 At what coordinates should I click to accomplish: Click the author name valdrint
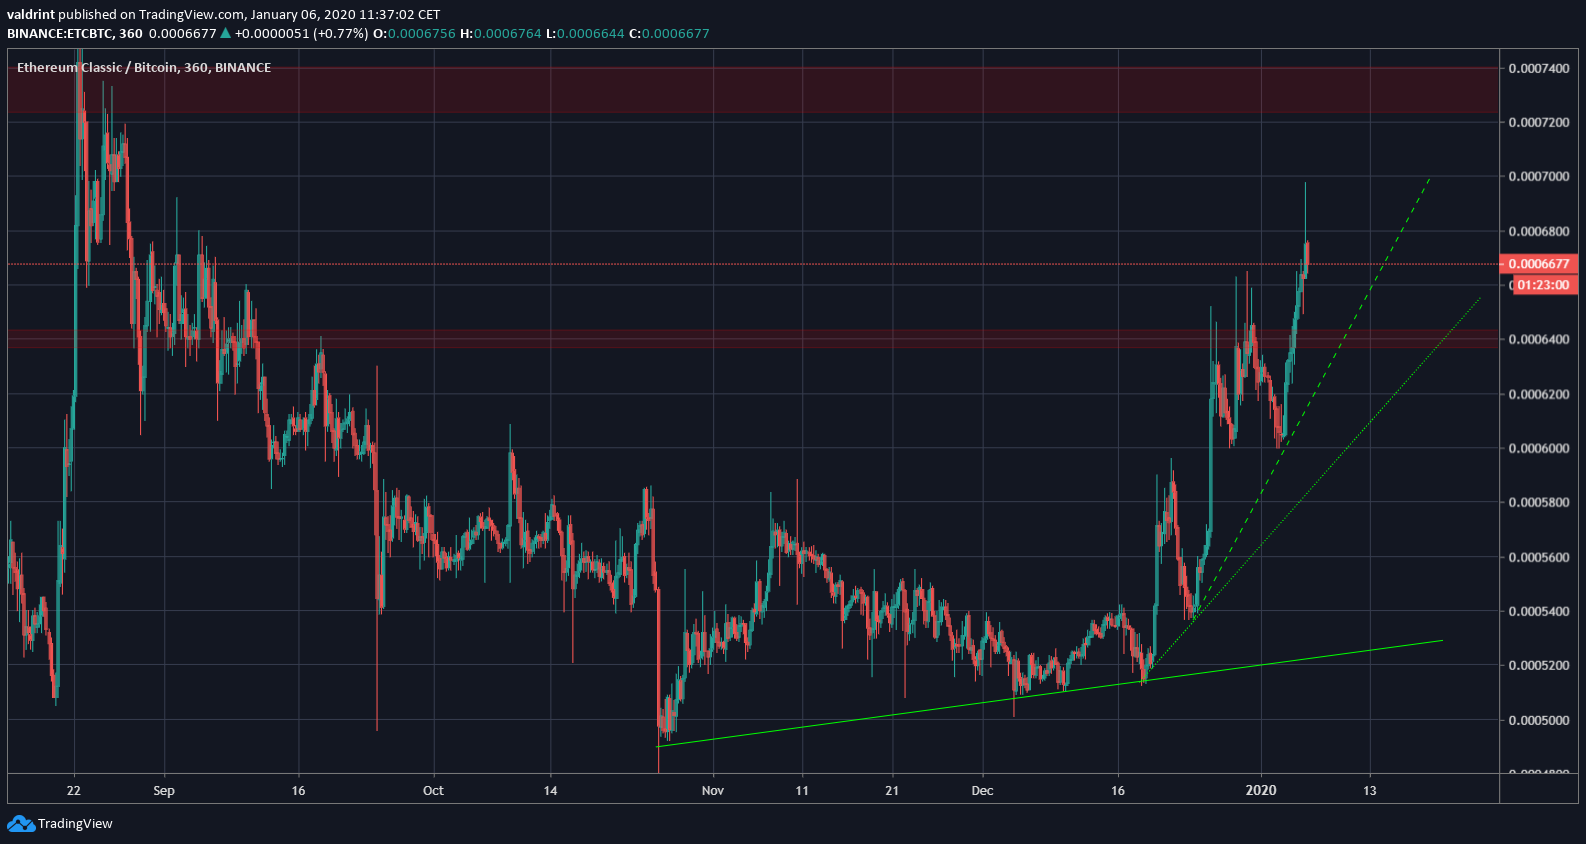(31, 15)
